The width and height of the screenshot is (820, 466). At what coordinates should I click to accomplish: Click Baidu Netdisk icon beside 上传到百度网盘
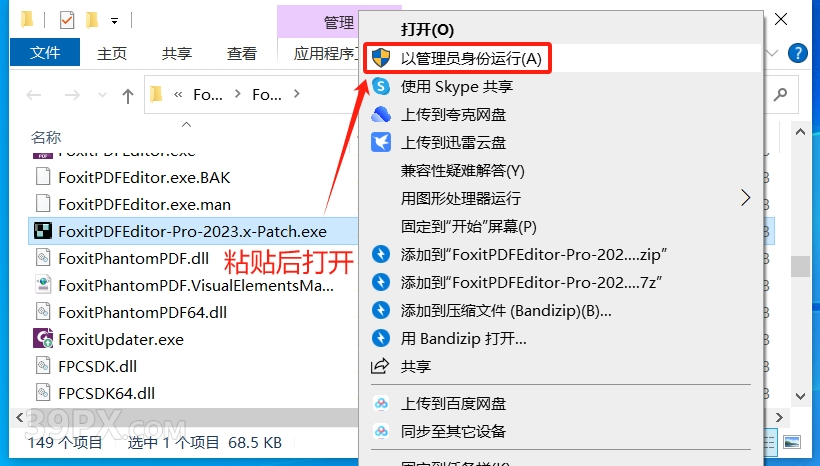tap(381, 404)
